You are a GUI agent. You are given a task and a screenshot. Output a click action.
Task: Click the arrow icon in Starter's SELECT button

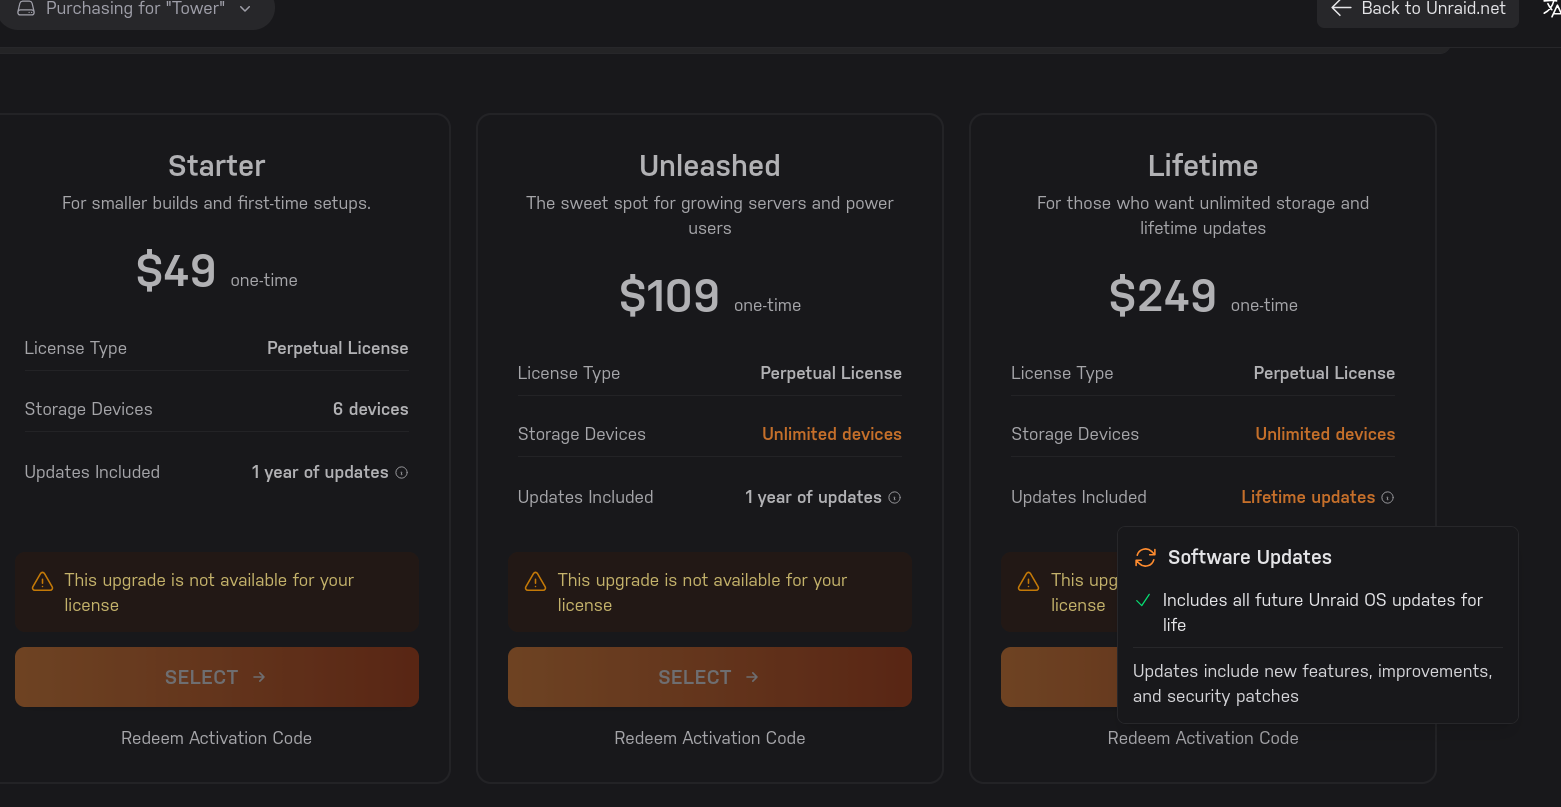click(x=259, y=677)
